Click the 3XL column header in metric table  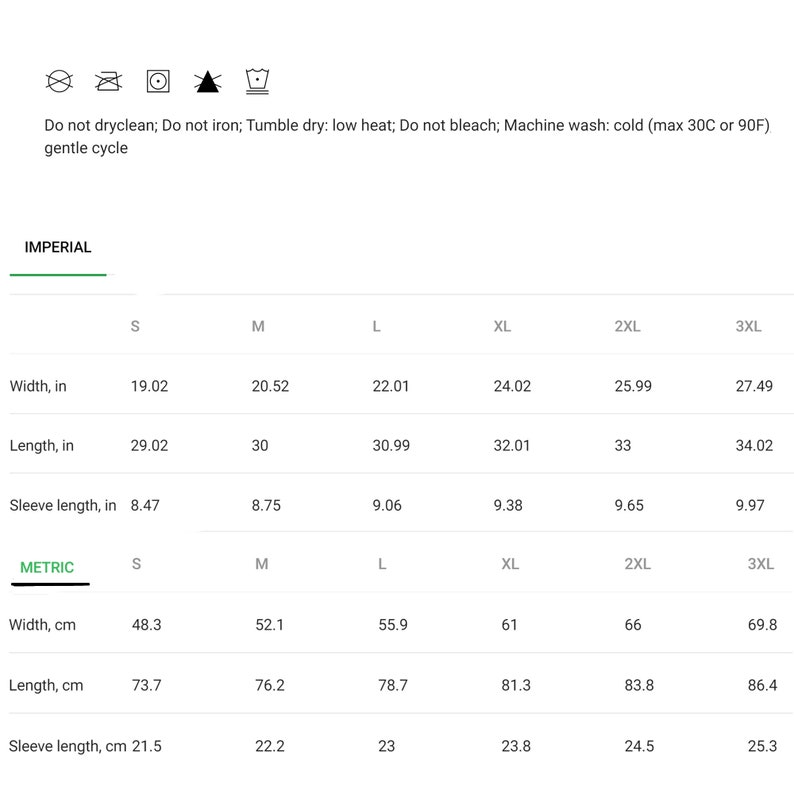[x=761, y=564]
